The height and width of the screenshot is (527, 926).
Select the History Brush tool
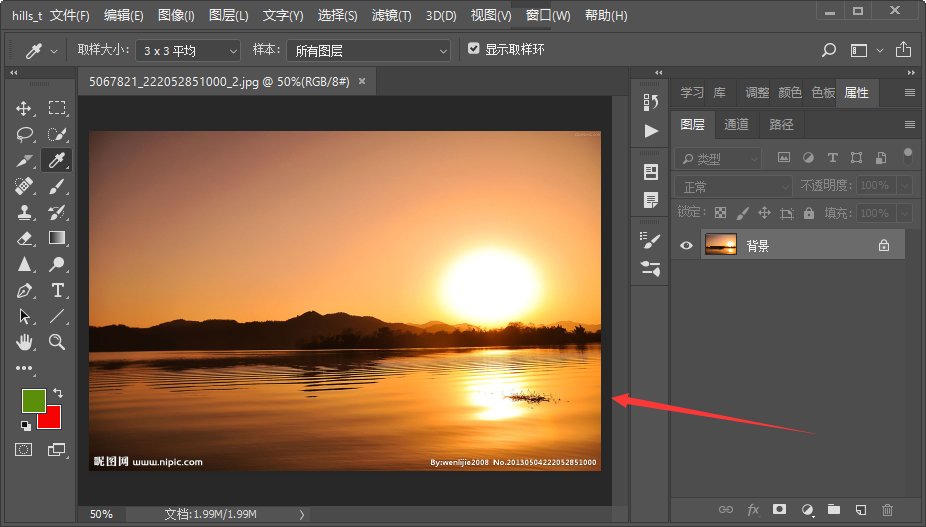57,212
